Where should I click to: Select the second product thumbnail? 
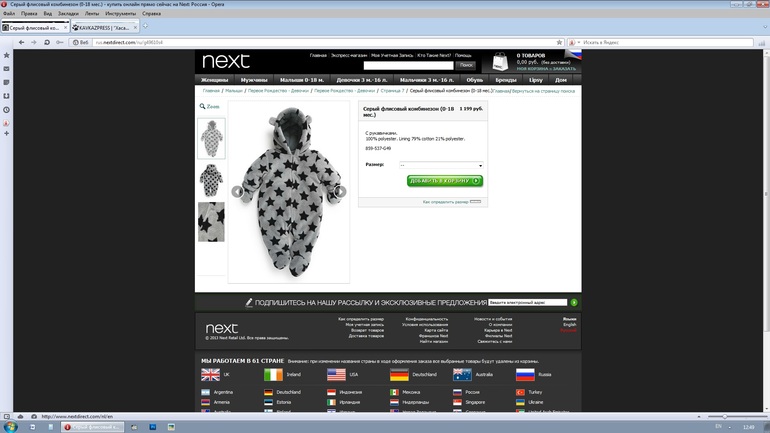click(x=211, y=180)
